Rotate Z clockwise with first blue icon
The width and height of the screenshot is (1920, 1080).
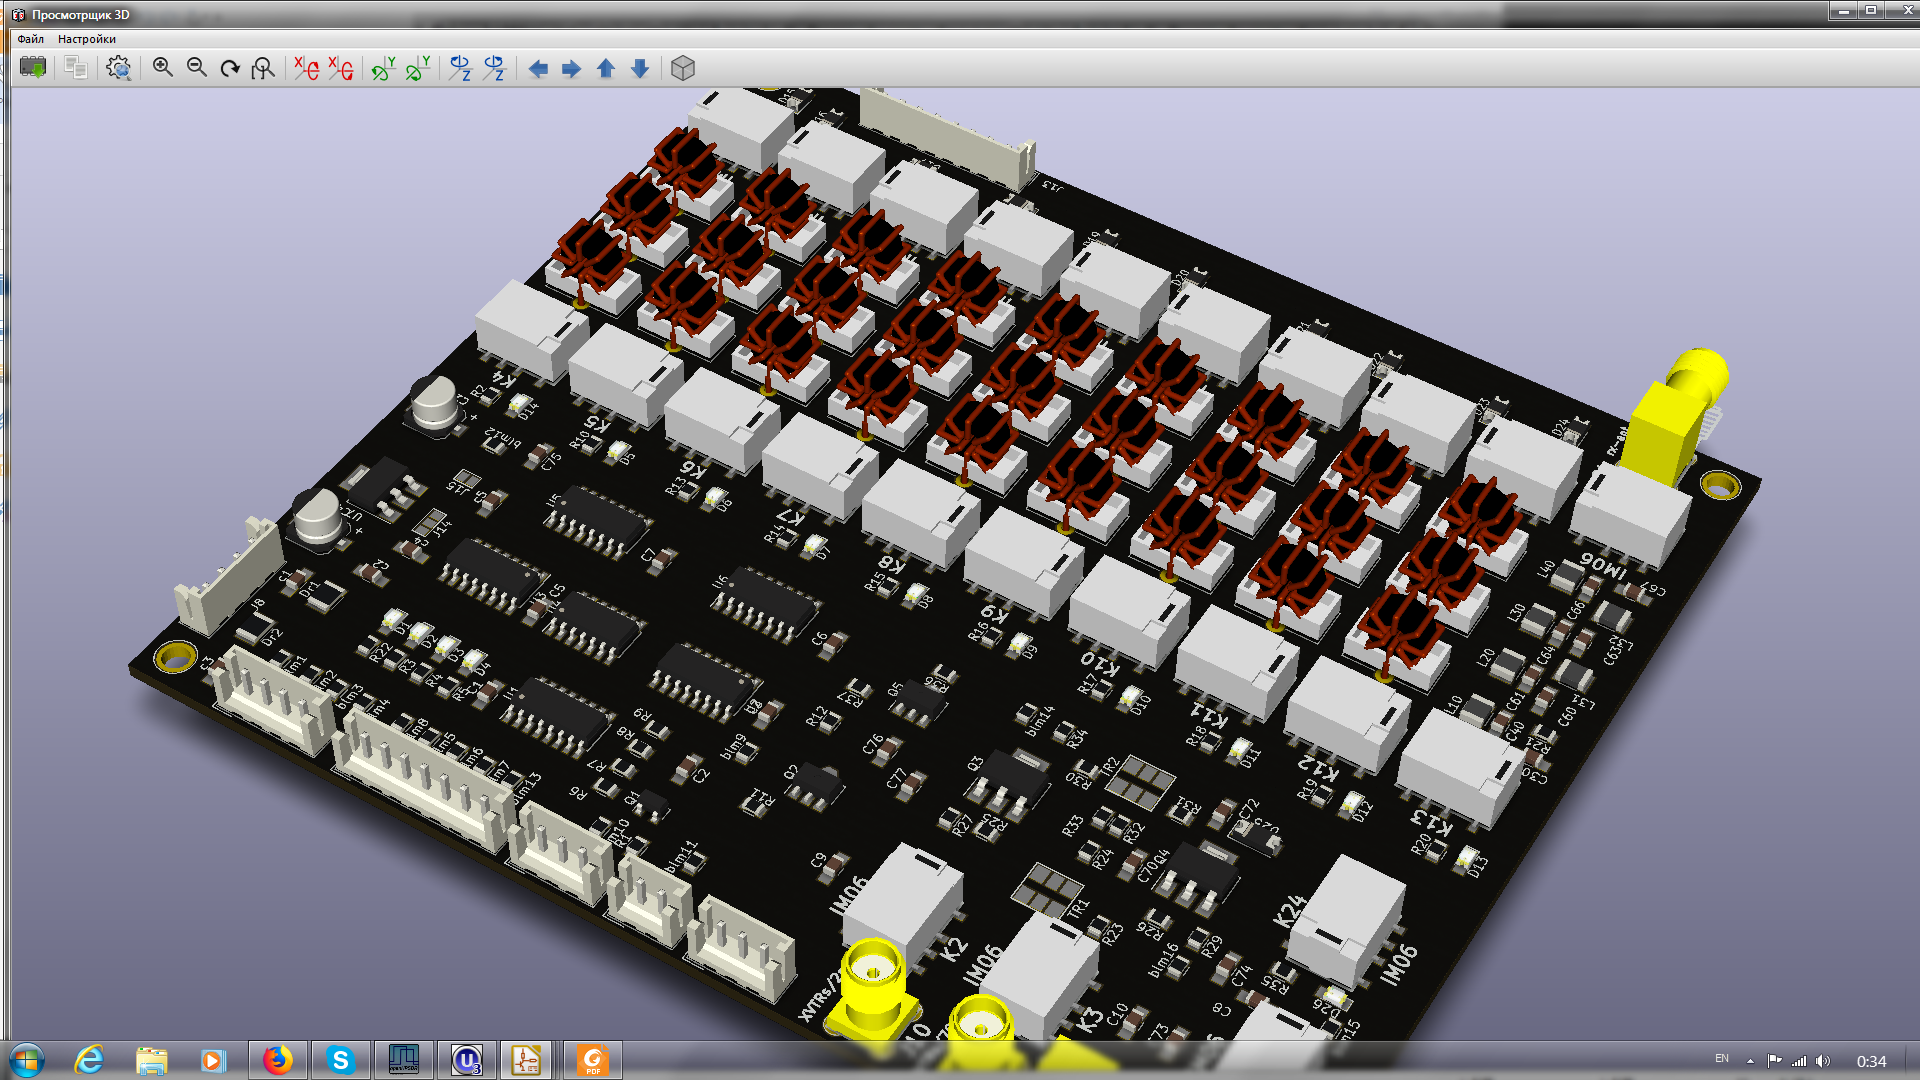(x=460, y=68)
